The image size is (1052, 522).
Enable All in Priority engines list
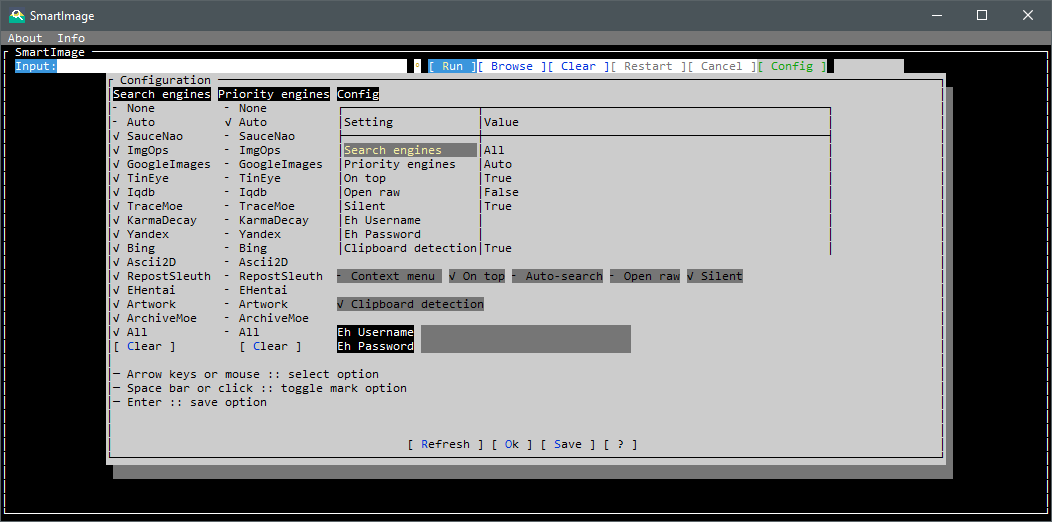[x=242, y=332]
